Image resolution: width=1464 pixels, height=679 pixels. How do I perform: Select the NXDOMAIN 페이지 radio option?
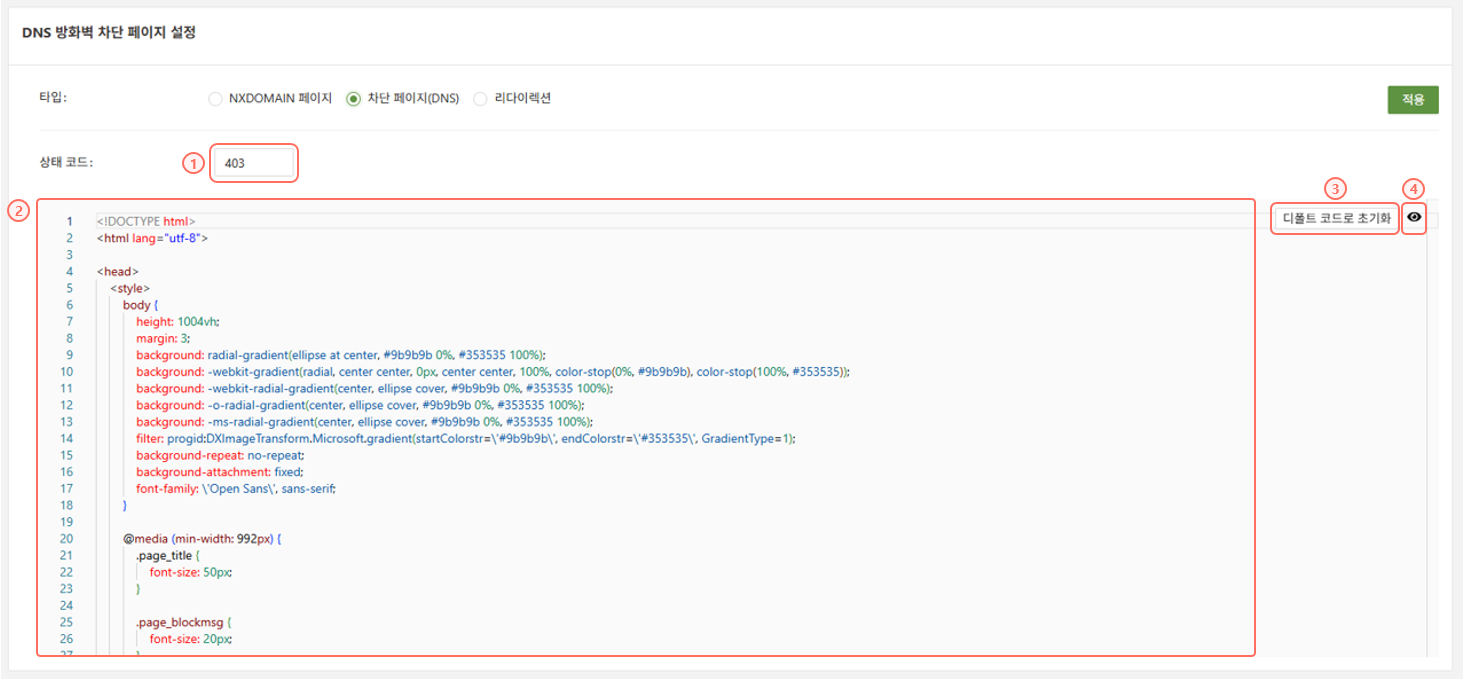point(215,99)
